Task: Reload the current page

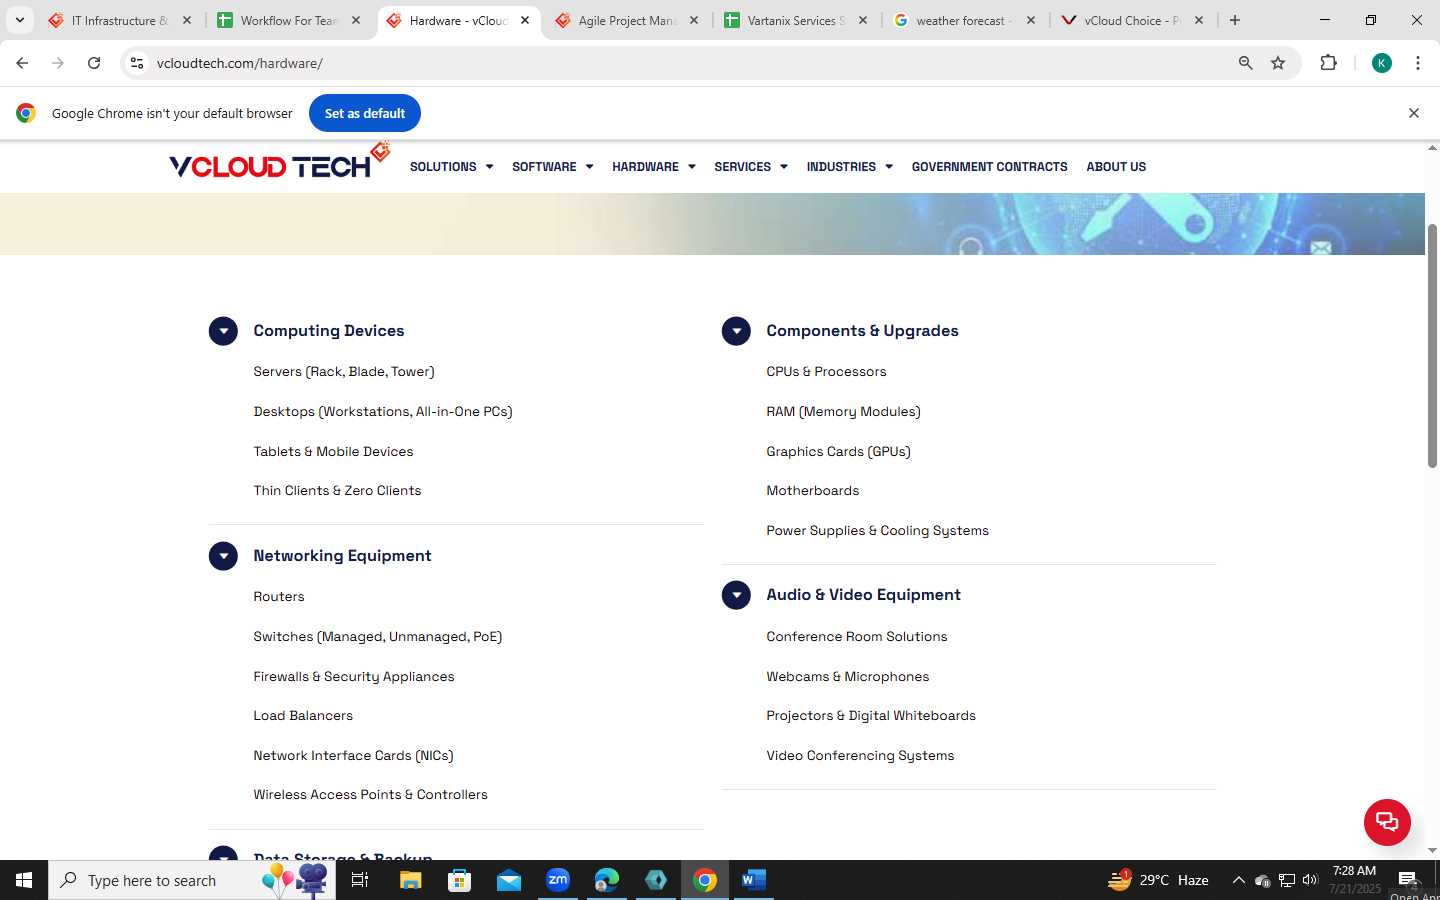Action: 94,63
